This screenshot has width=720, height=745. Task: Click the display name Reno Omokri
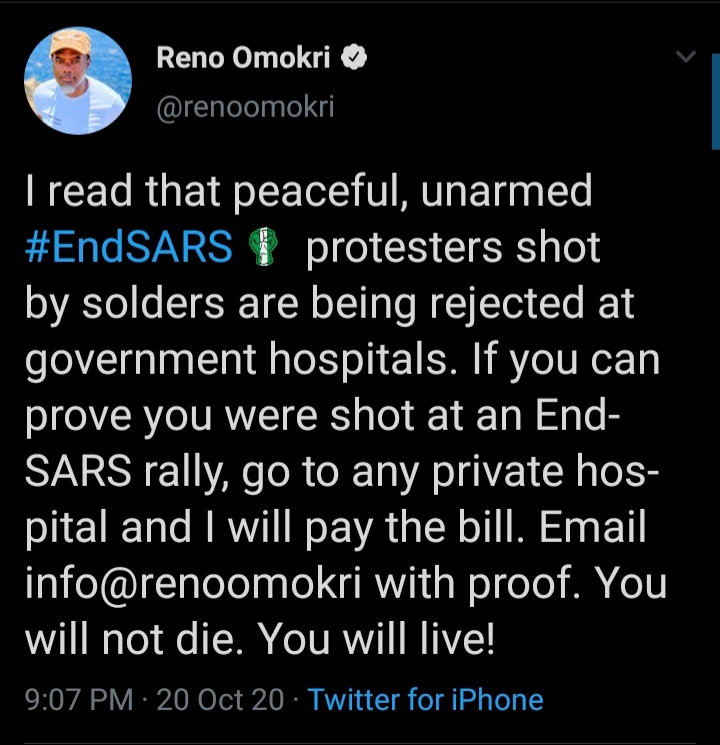click(x=249, y=59)
